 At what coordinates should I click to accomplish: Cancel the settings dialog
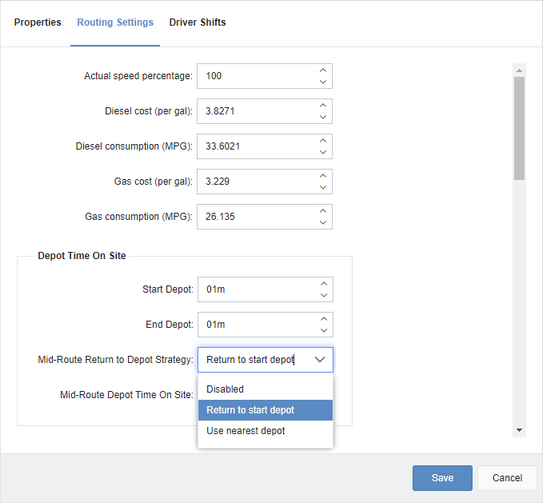click(x=507, y=478)
